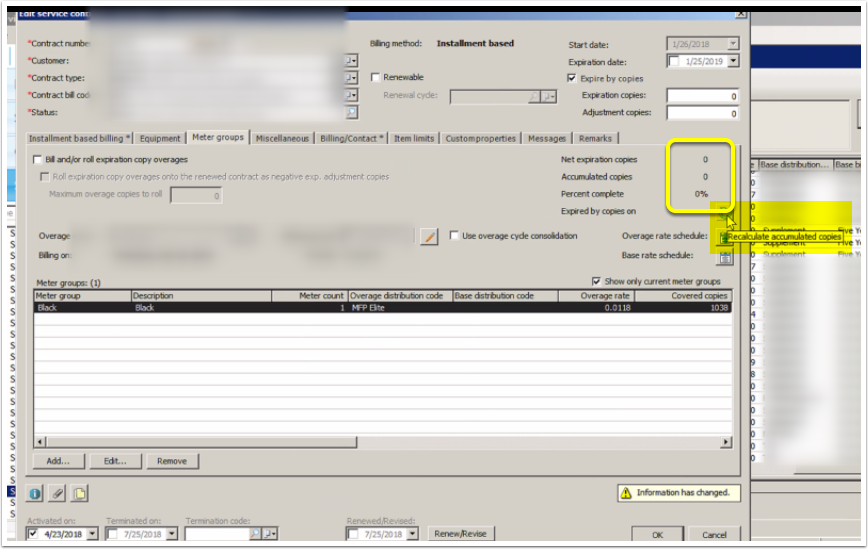Click the Base distribution code column header
This screenshot has height=549, width=868.
pos(505,296)
